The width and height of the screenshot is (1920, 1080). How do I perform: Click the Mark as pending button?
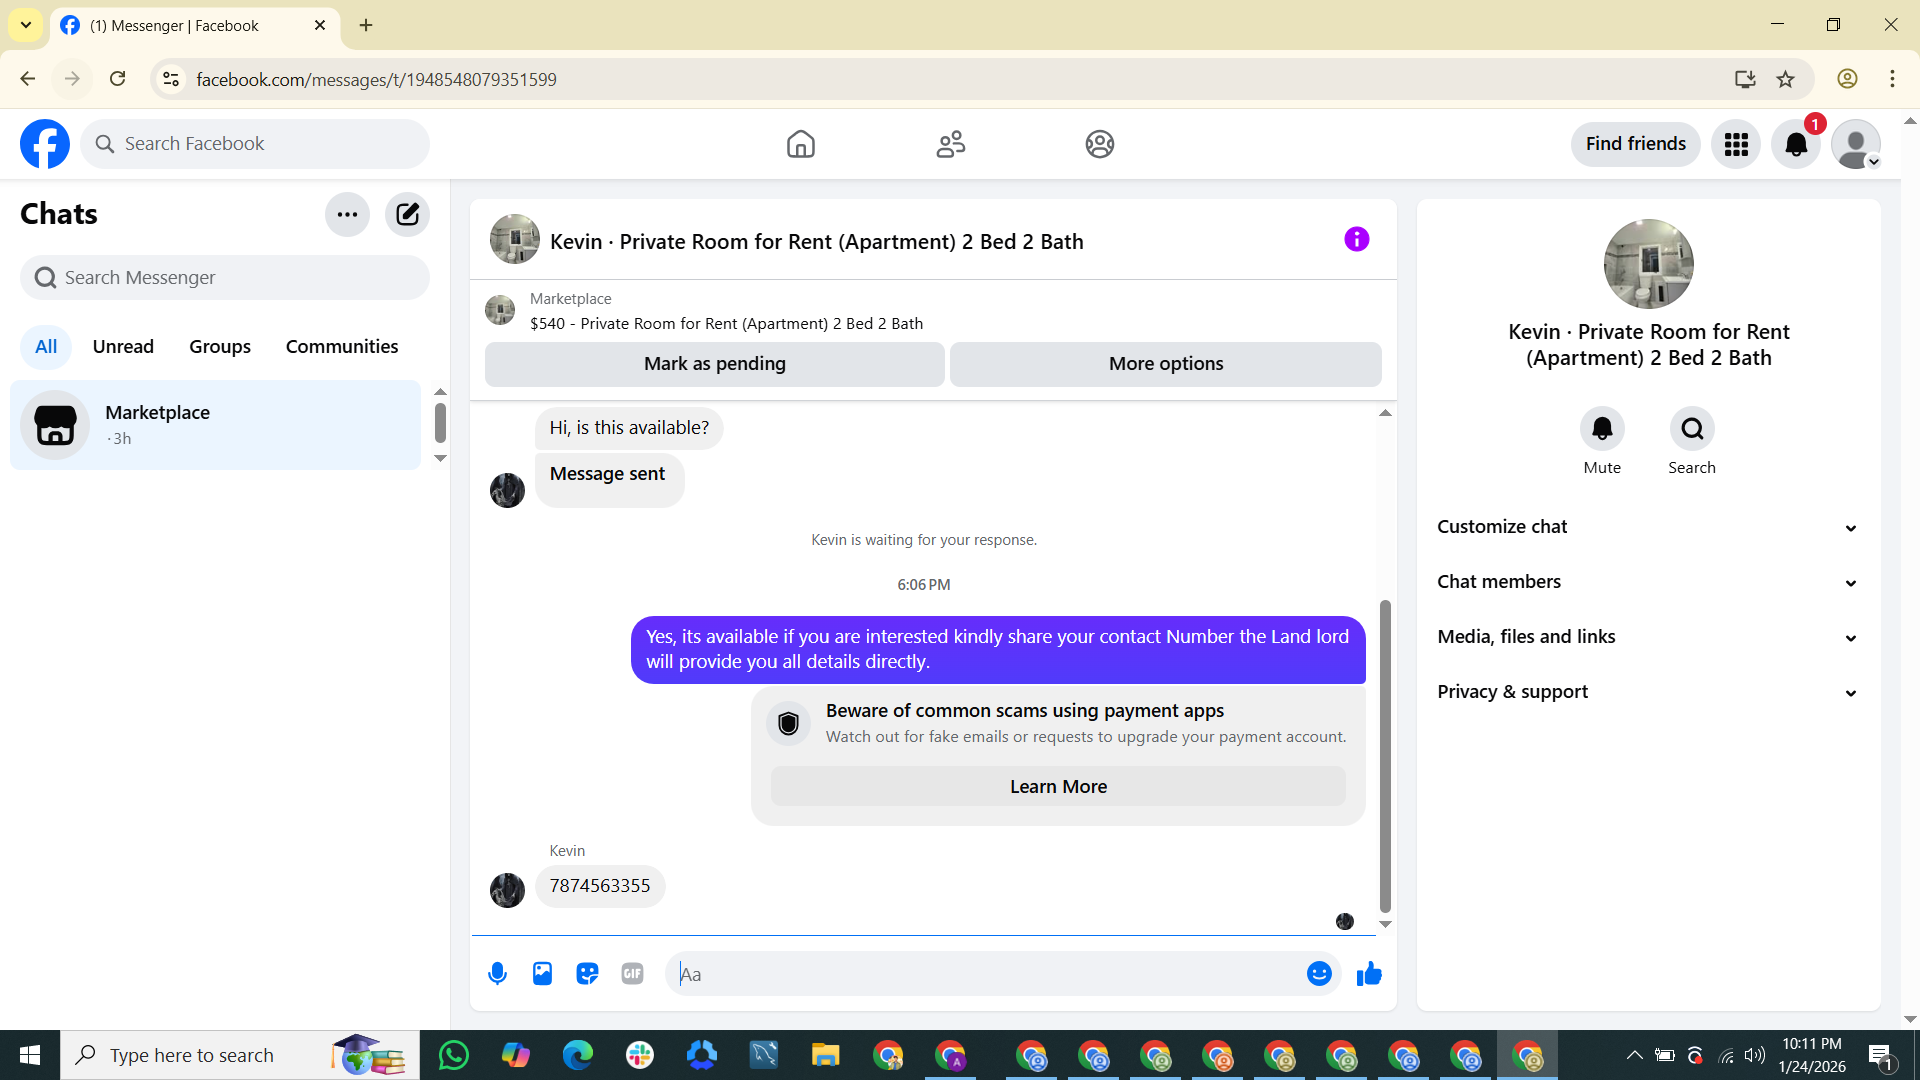714,364
